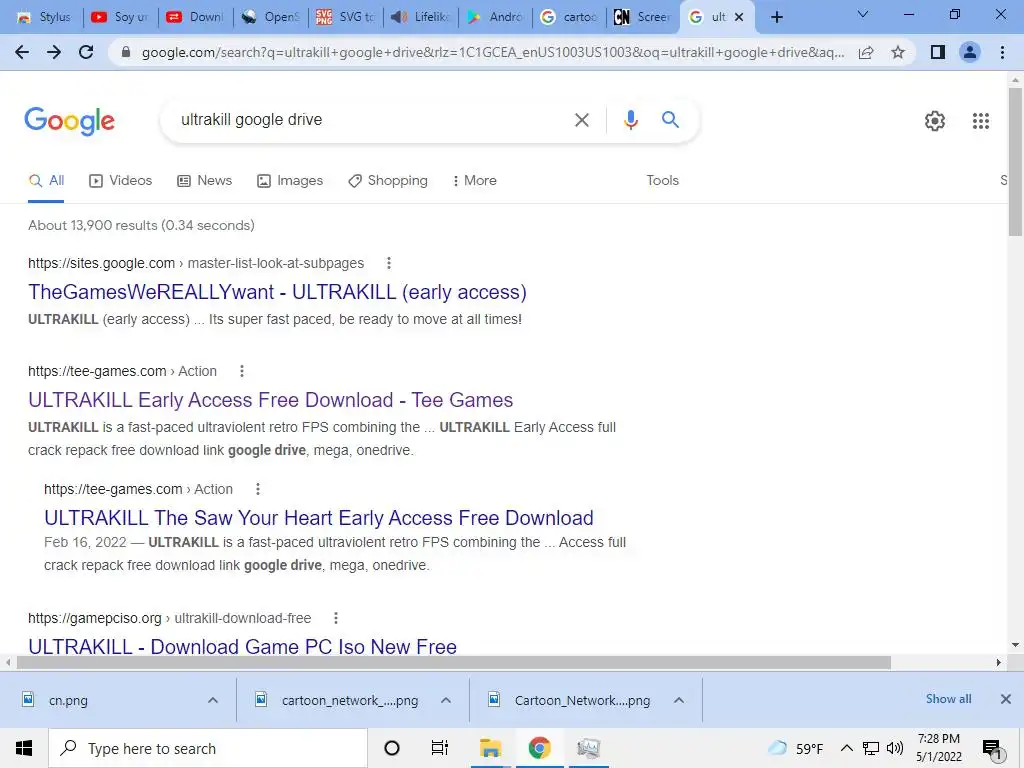The height and width of the screenshot is (768, 1024).
Task: Switch to the OpenS tab
Action: (x=270, y=17)
